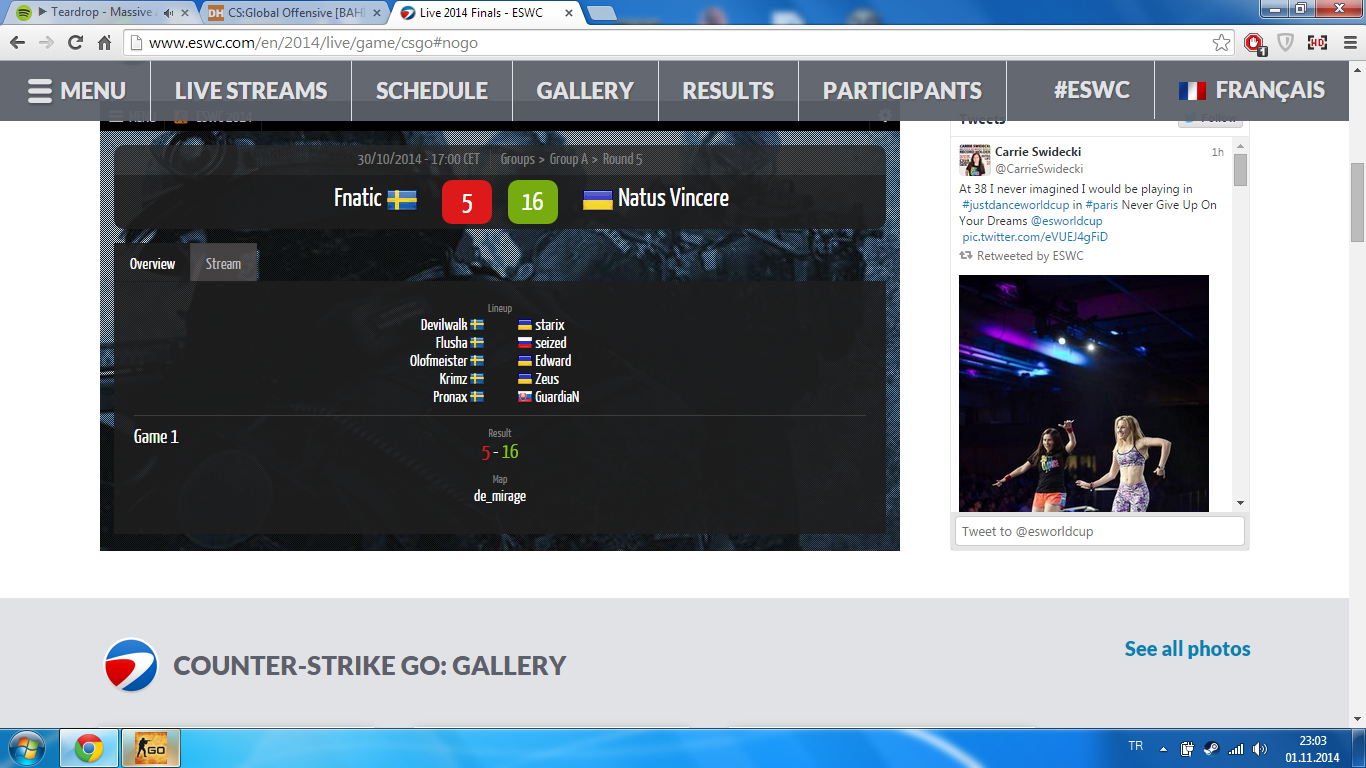Open a new tab in the browser

coord(600,13)
